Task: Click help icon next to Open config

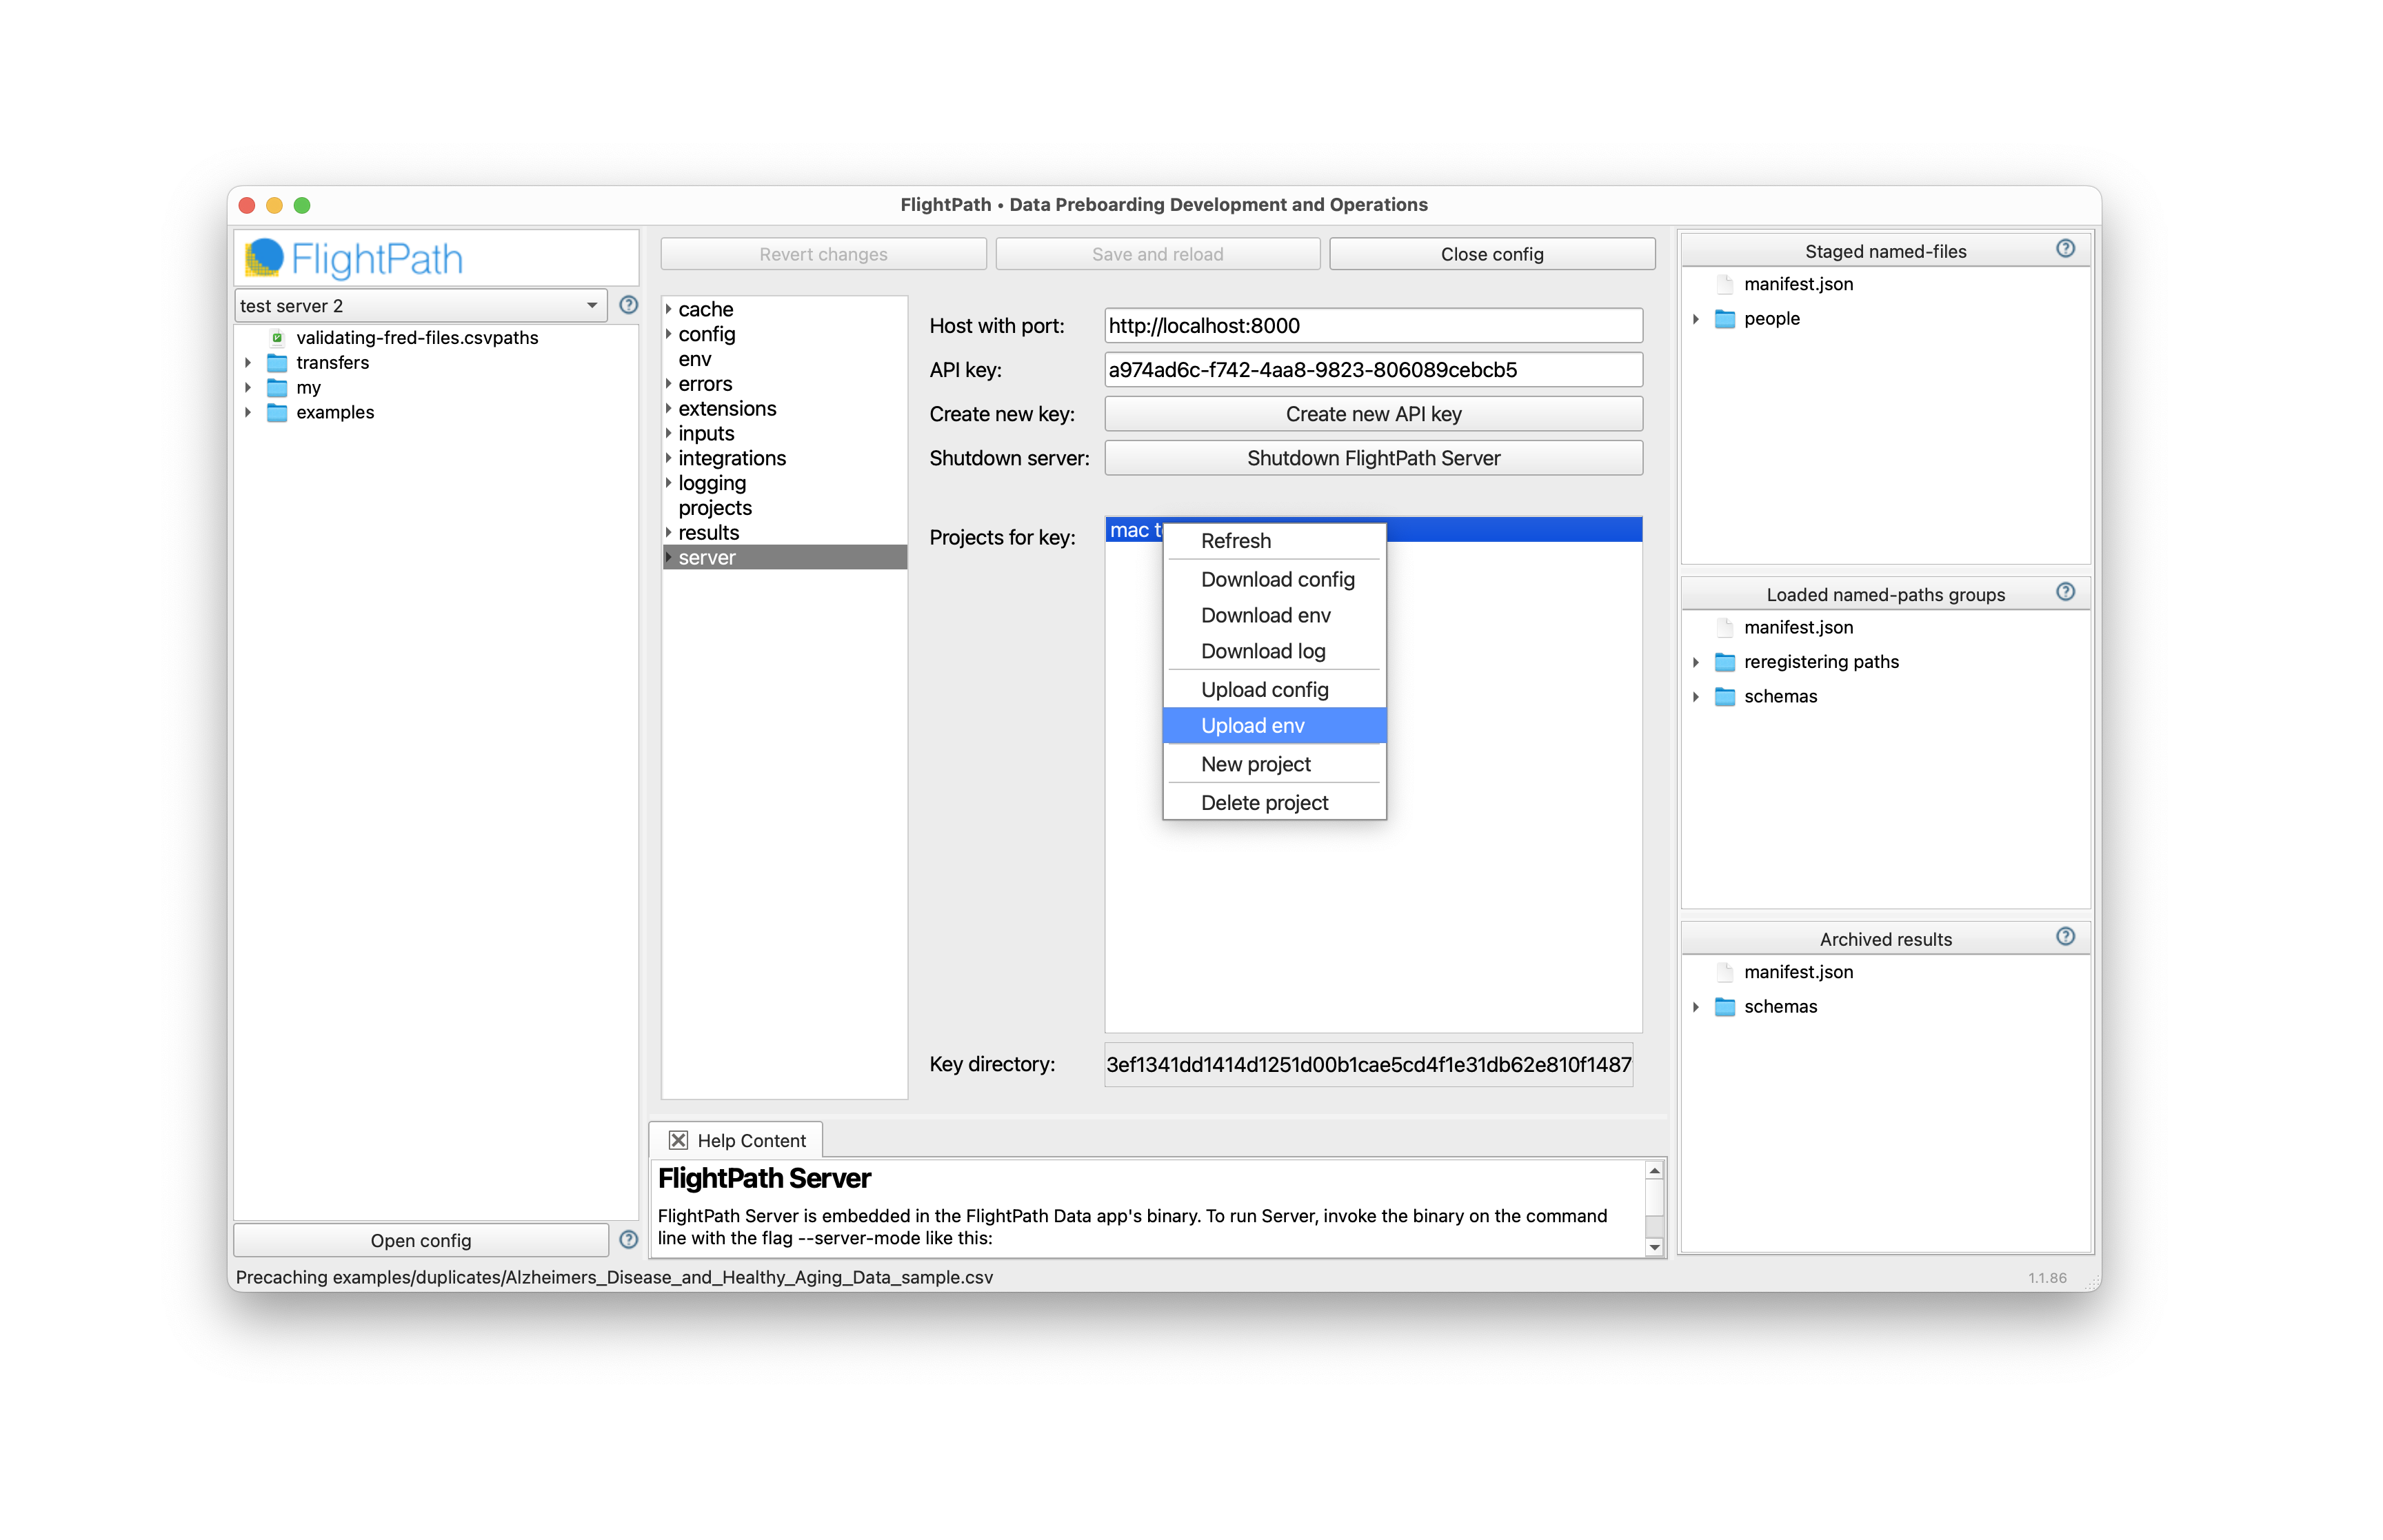Action: point(628,1239)
